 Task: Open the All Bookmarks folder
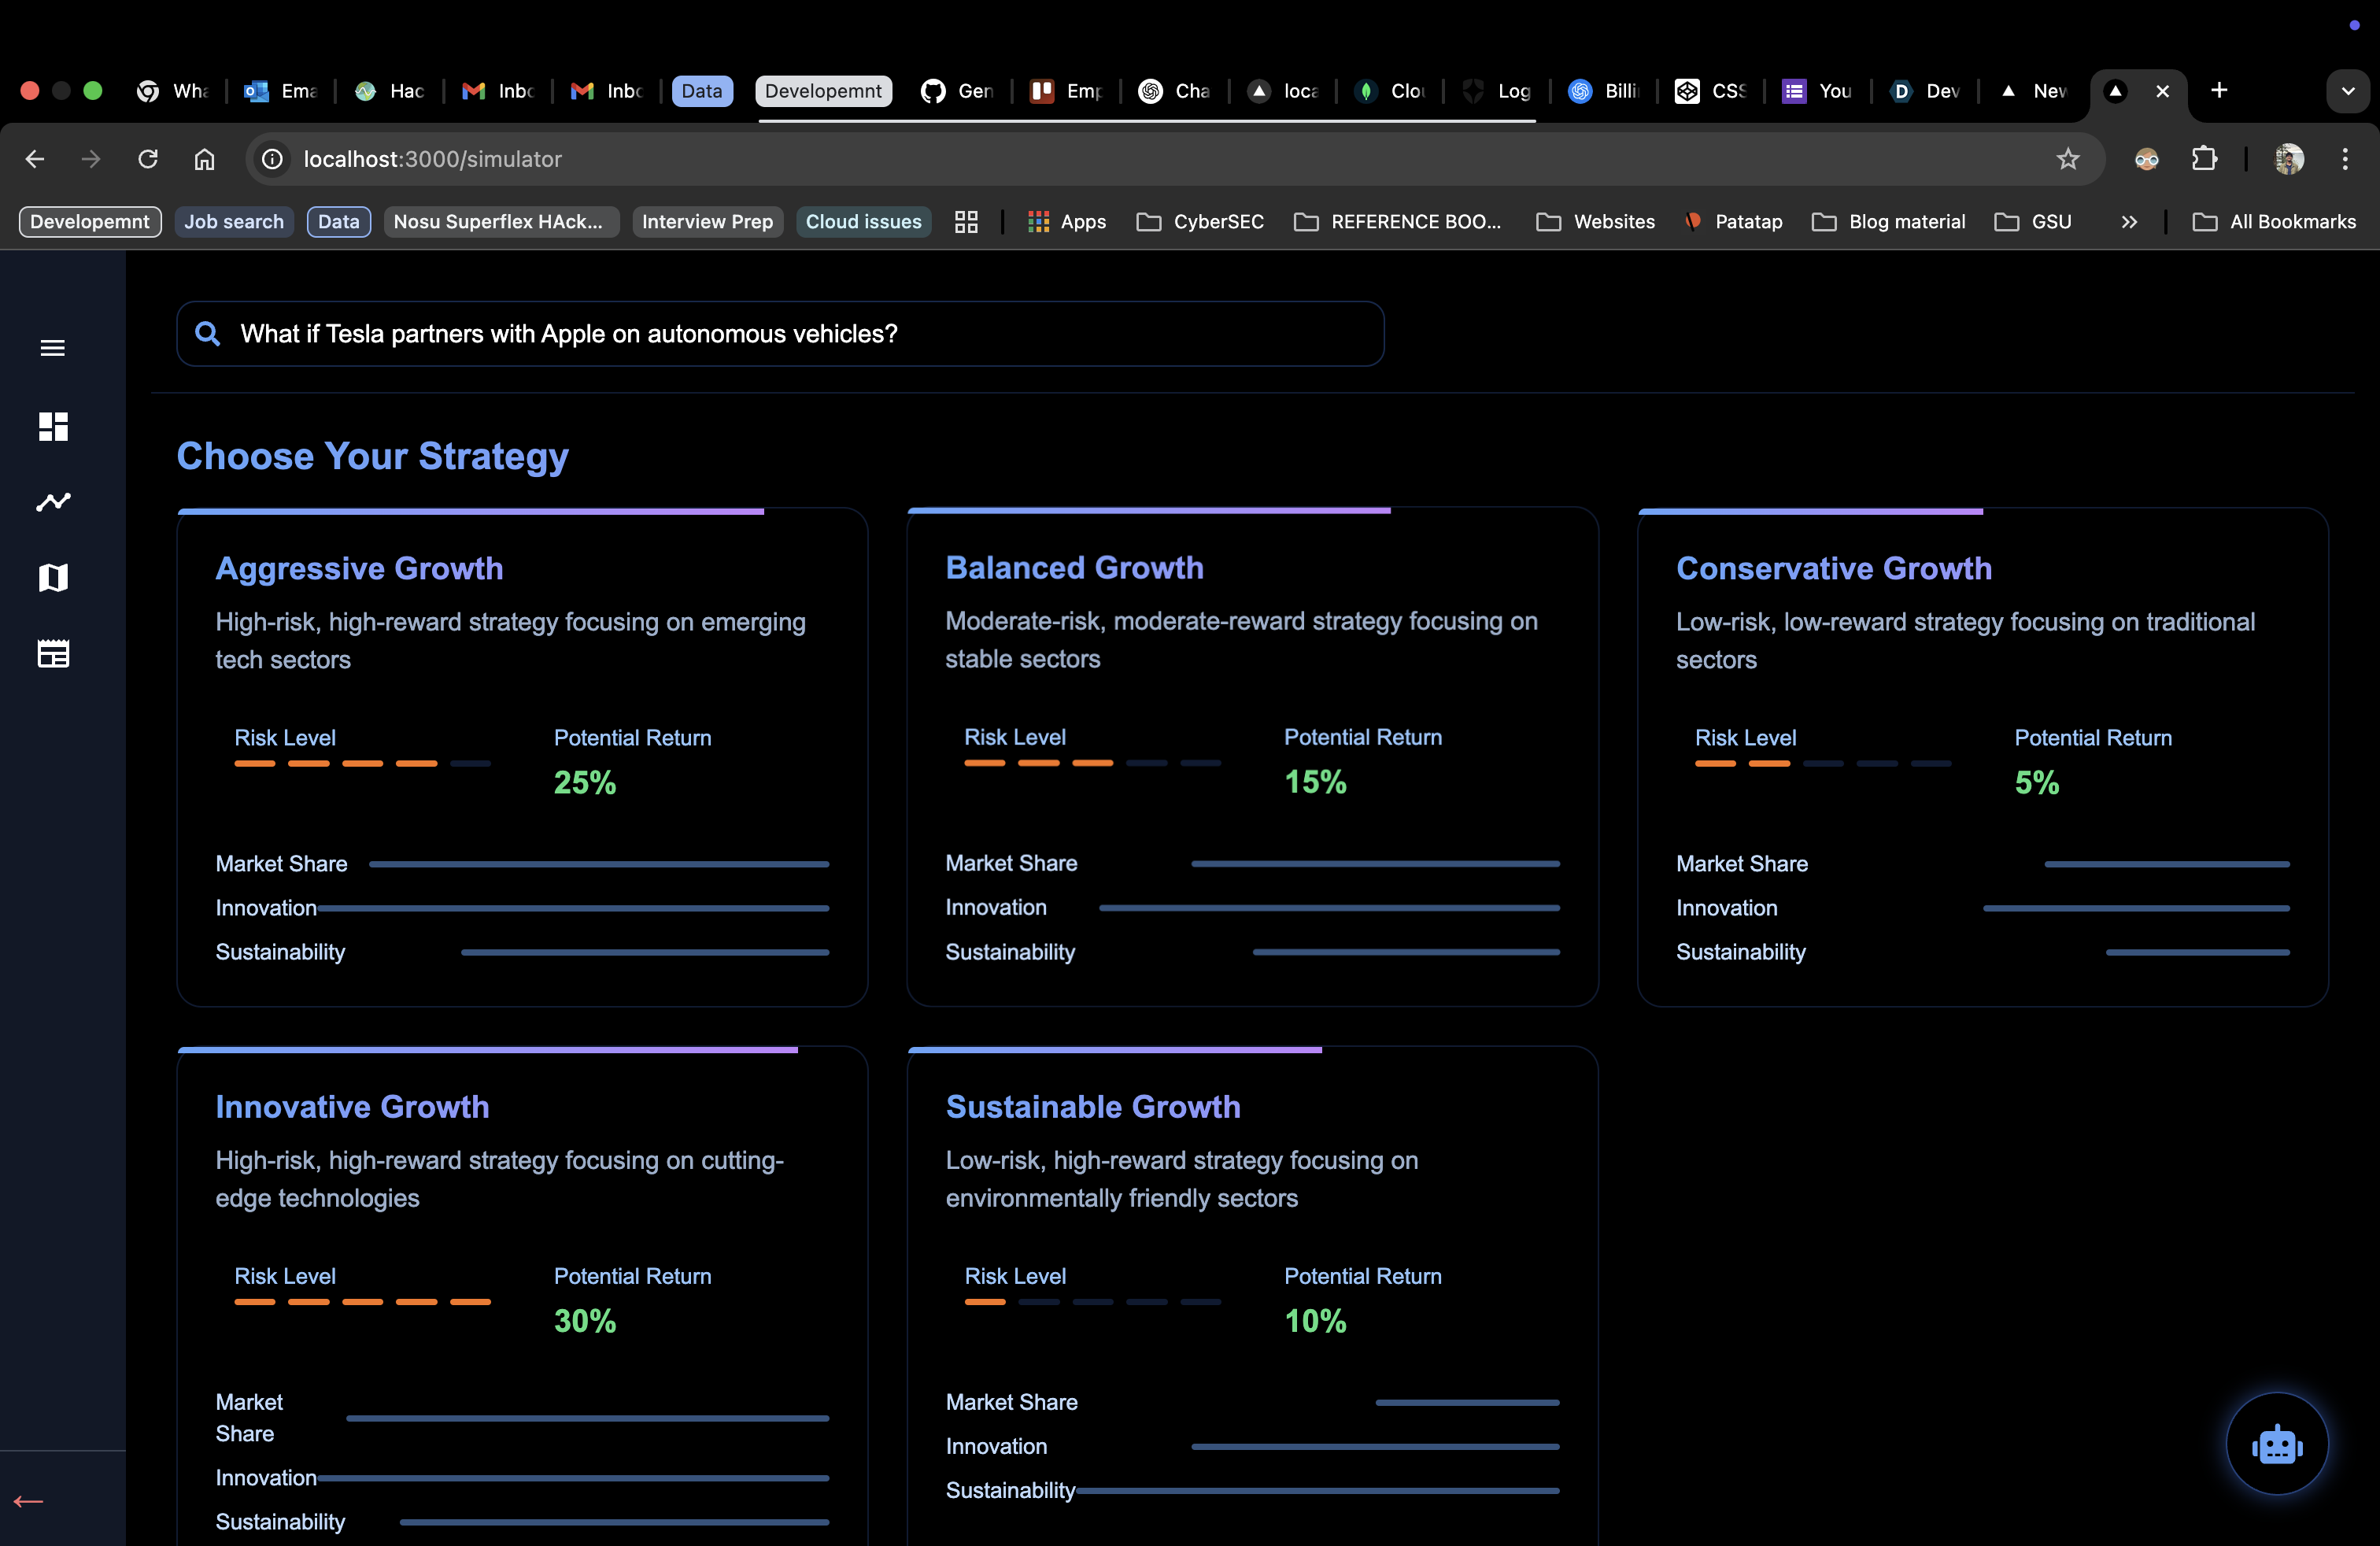pos(2274,222)
